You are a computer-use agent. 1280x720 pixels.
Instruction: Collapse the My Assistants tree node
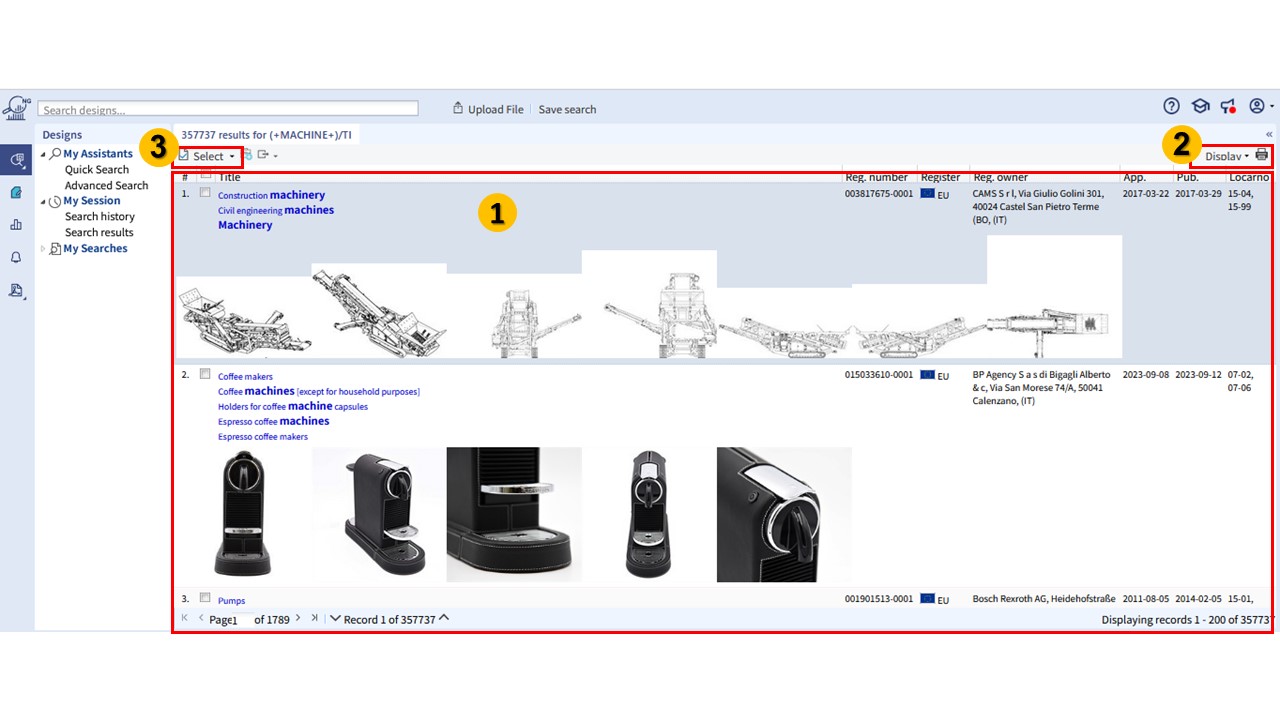pos(43,154)
